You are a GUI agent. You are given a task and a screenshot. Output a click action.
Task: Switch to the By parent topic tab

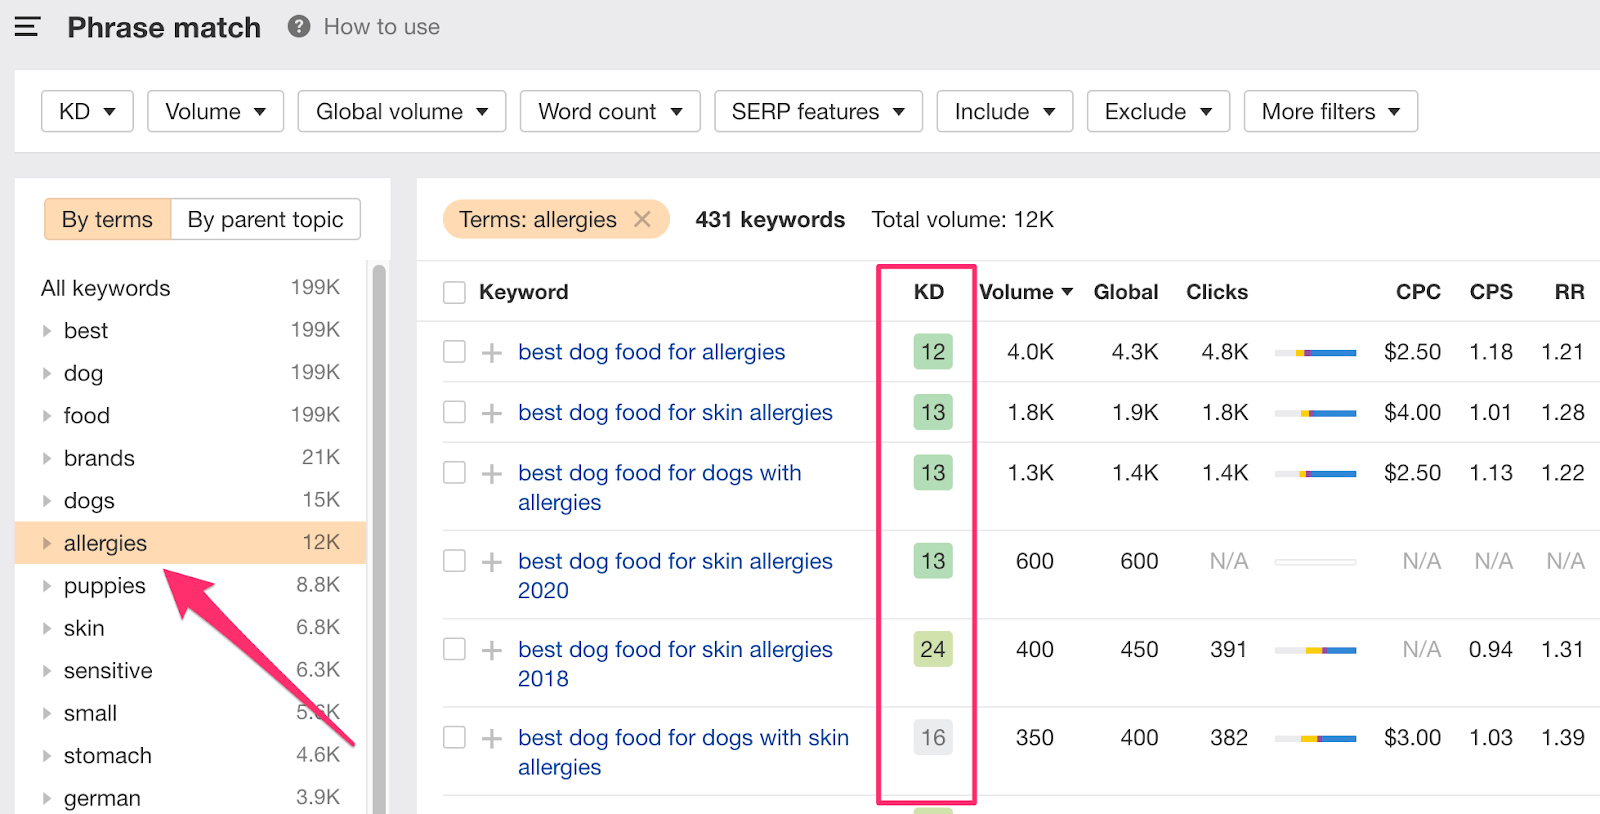coord(265,219)
